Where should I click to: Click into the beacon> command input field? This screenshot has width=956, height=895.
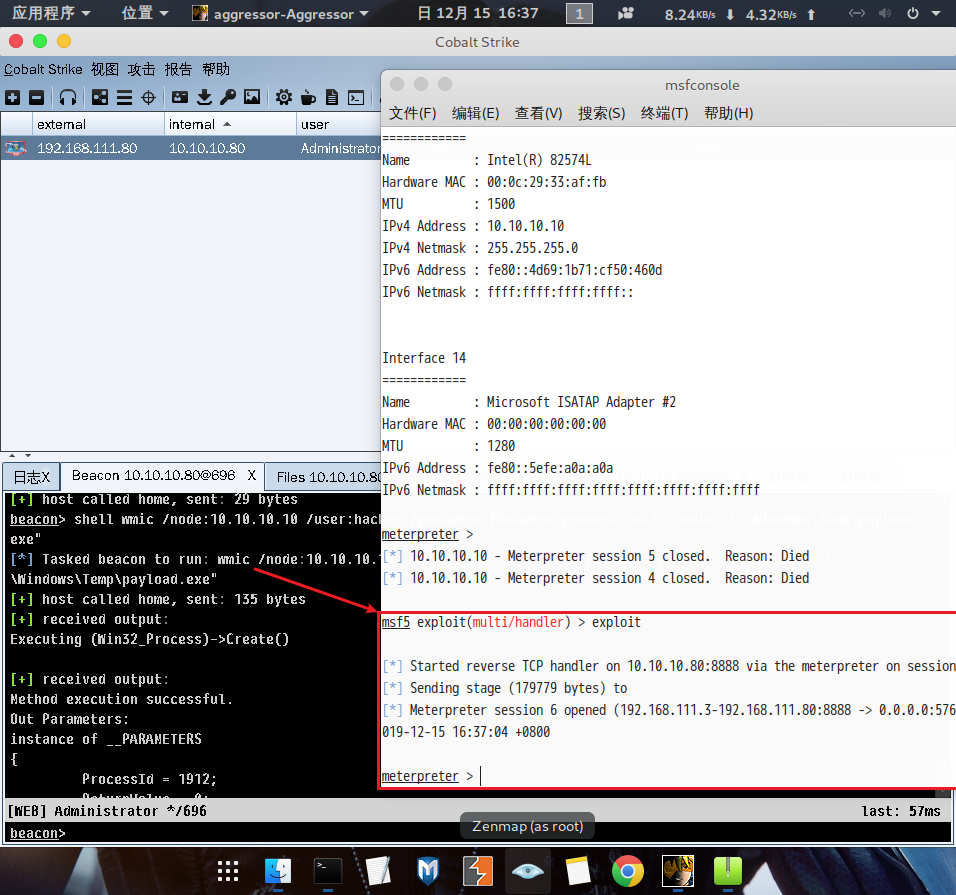[478, 833]
